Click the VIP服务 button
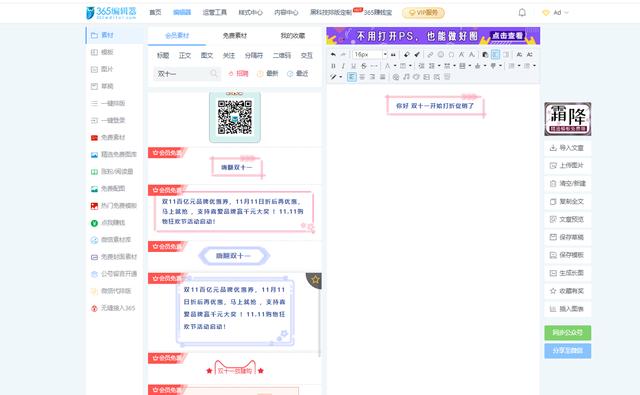The height and width of the screenshot is (395, 640). tap(423, 13)
